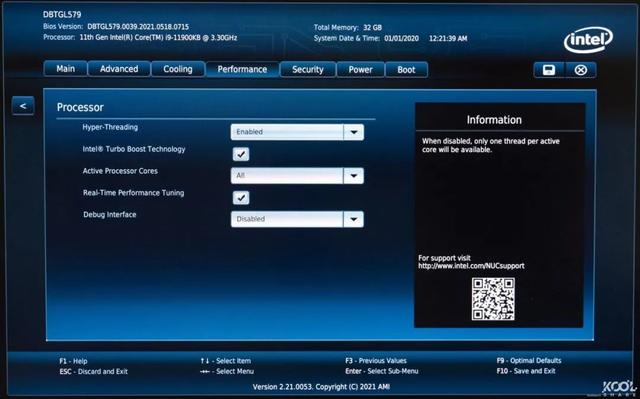Click the exit (circled X) icon
Image resolution: width=640 pixels, height=399 pixels.
tap(580, 70)
